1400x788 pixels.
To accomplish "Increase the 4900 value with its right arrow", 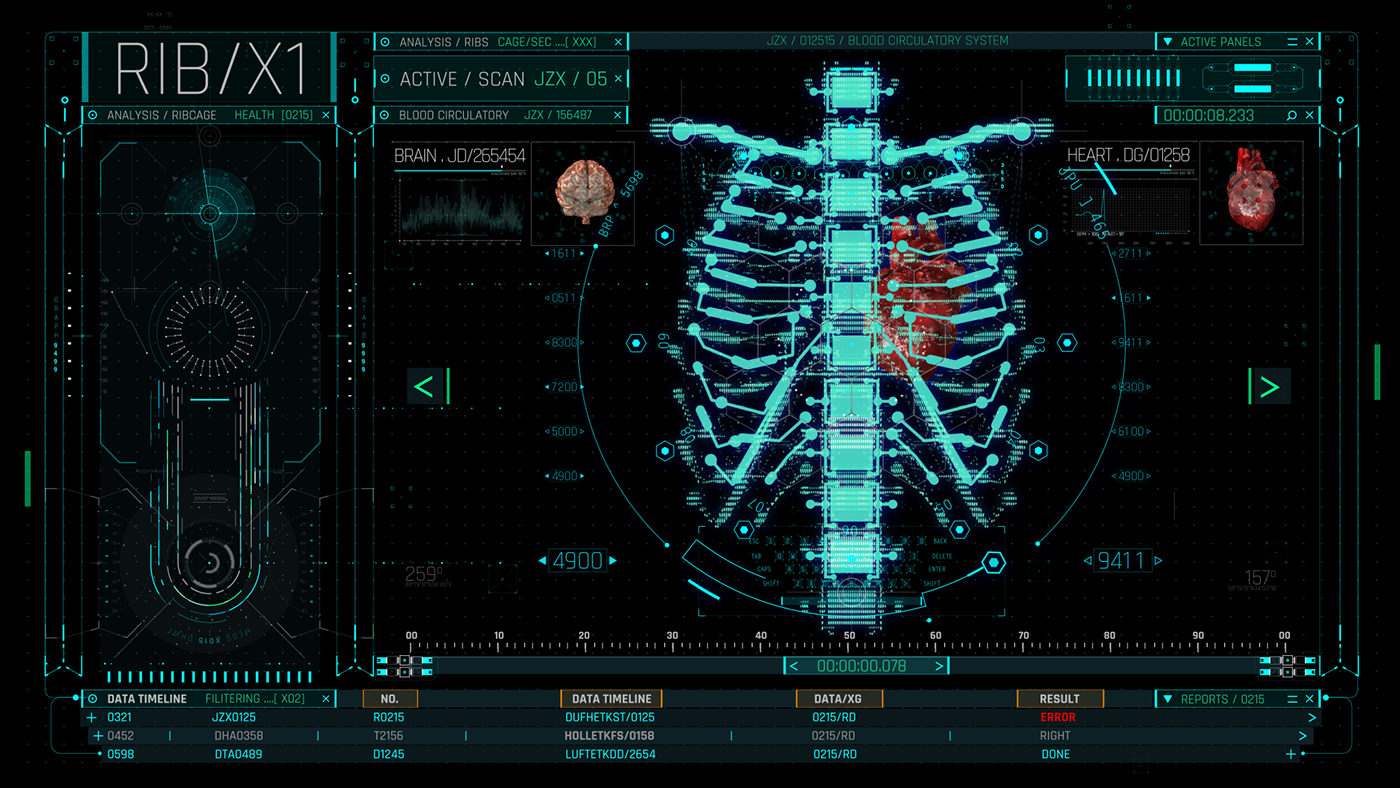I will click(614, 561).
